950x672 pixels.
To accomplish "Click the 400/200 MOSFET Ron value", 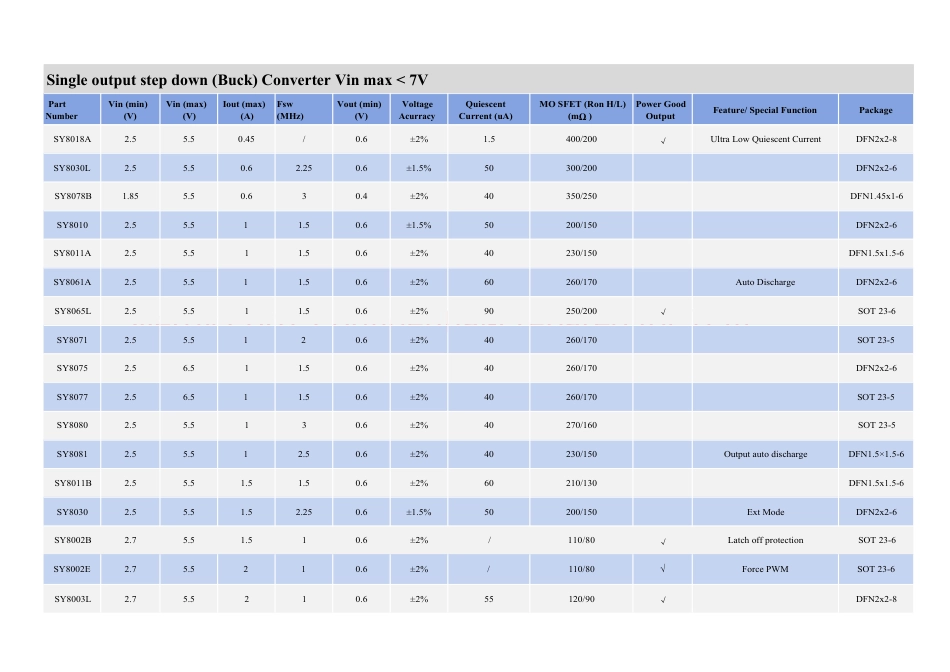I will [581, 139].
